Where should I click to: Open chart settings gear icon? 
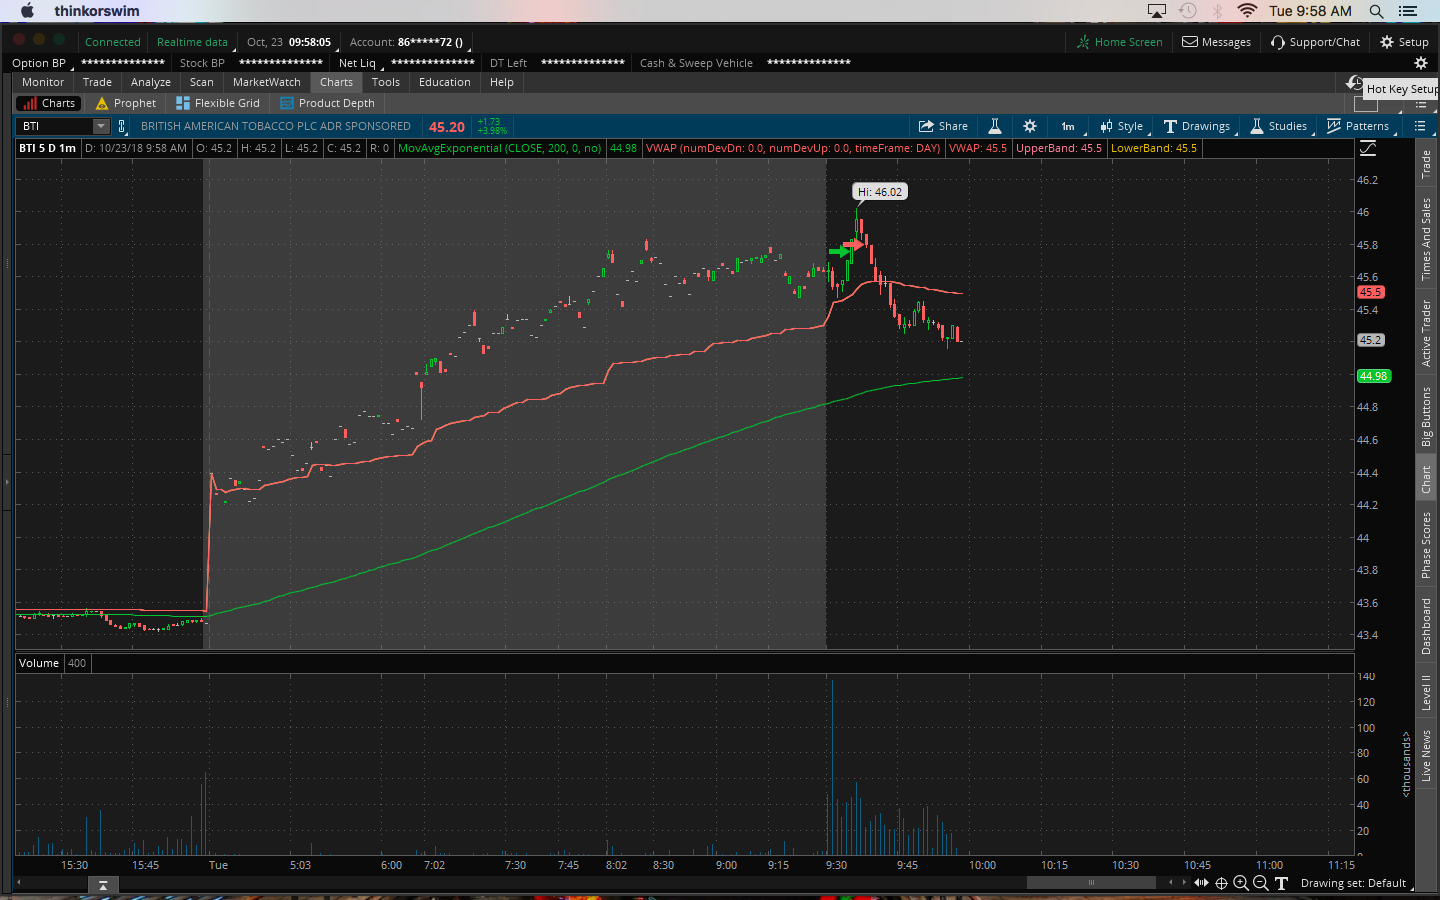(x=1030, y=126)
